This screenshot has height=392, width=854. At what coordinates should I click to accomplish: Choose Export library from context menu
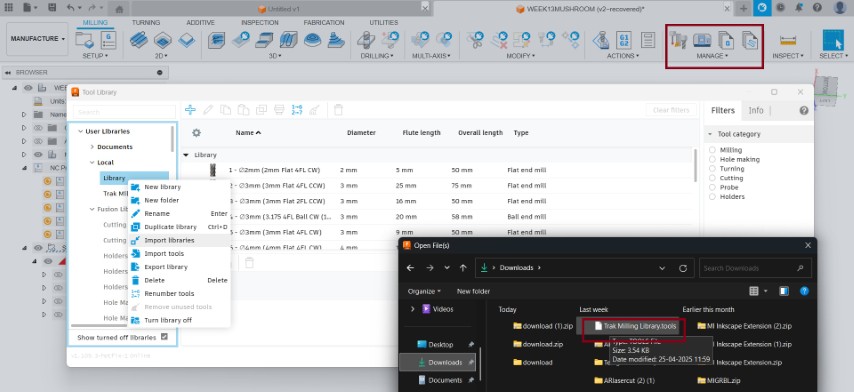click(179, 267)
